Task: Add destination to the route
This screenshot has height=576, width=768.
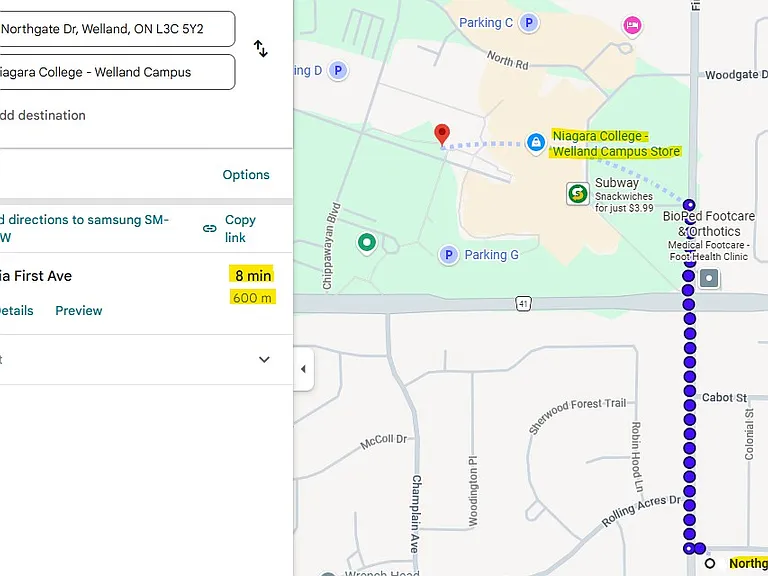Action: (43, 115)
